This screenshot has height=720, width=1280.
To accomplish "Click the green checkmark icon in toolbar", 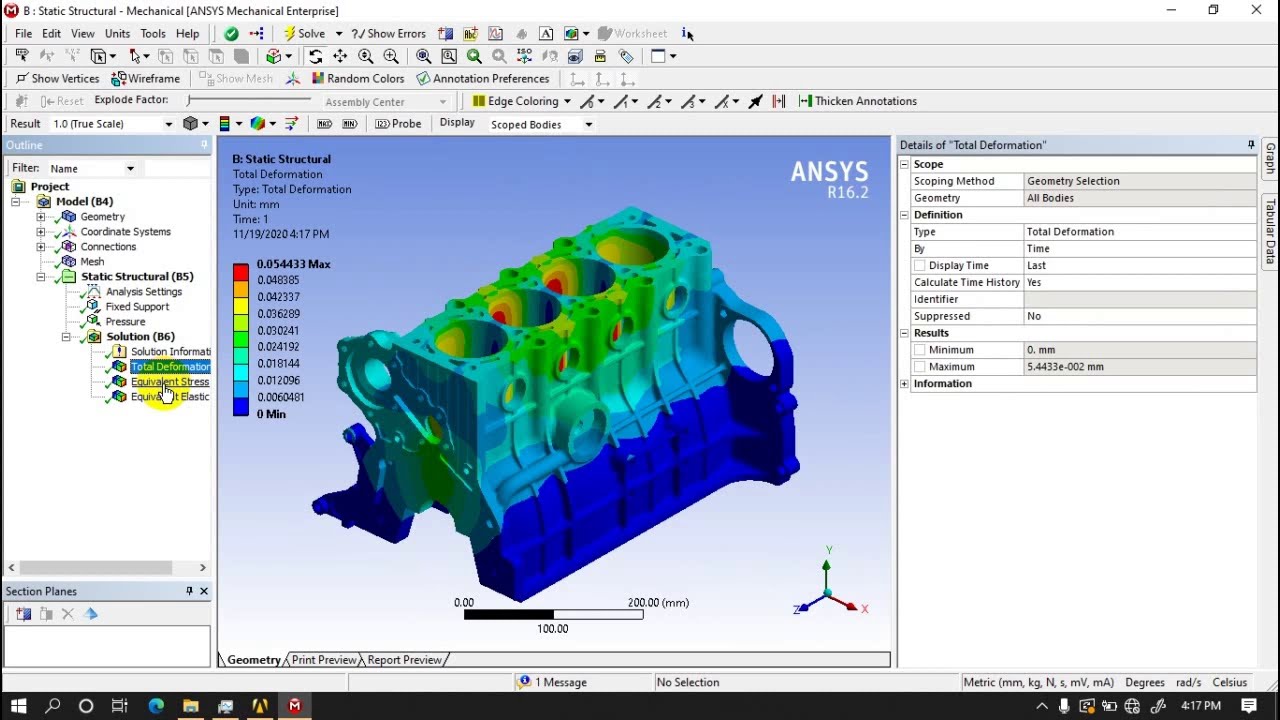I will [x=231, y=33].
